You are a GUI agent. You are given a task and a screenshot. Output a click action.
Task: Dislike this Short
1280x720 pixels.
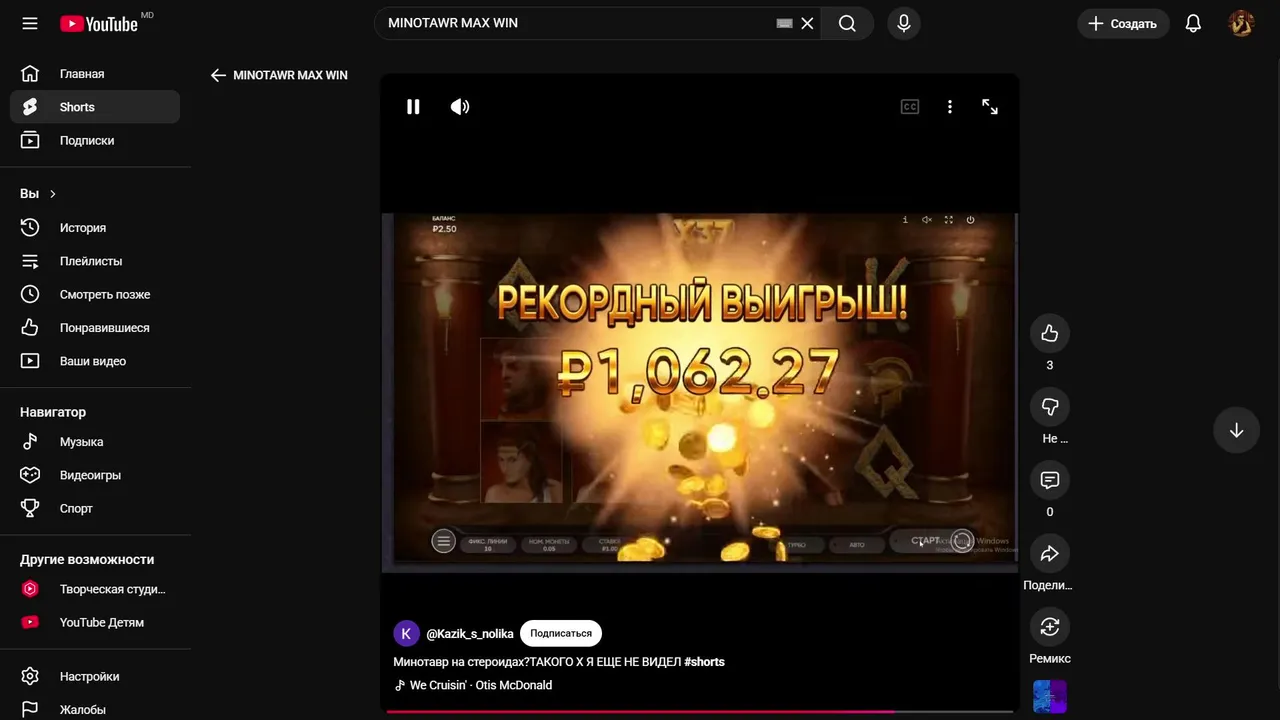tap(1049, 406)
